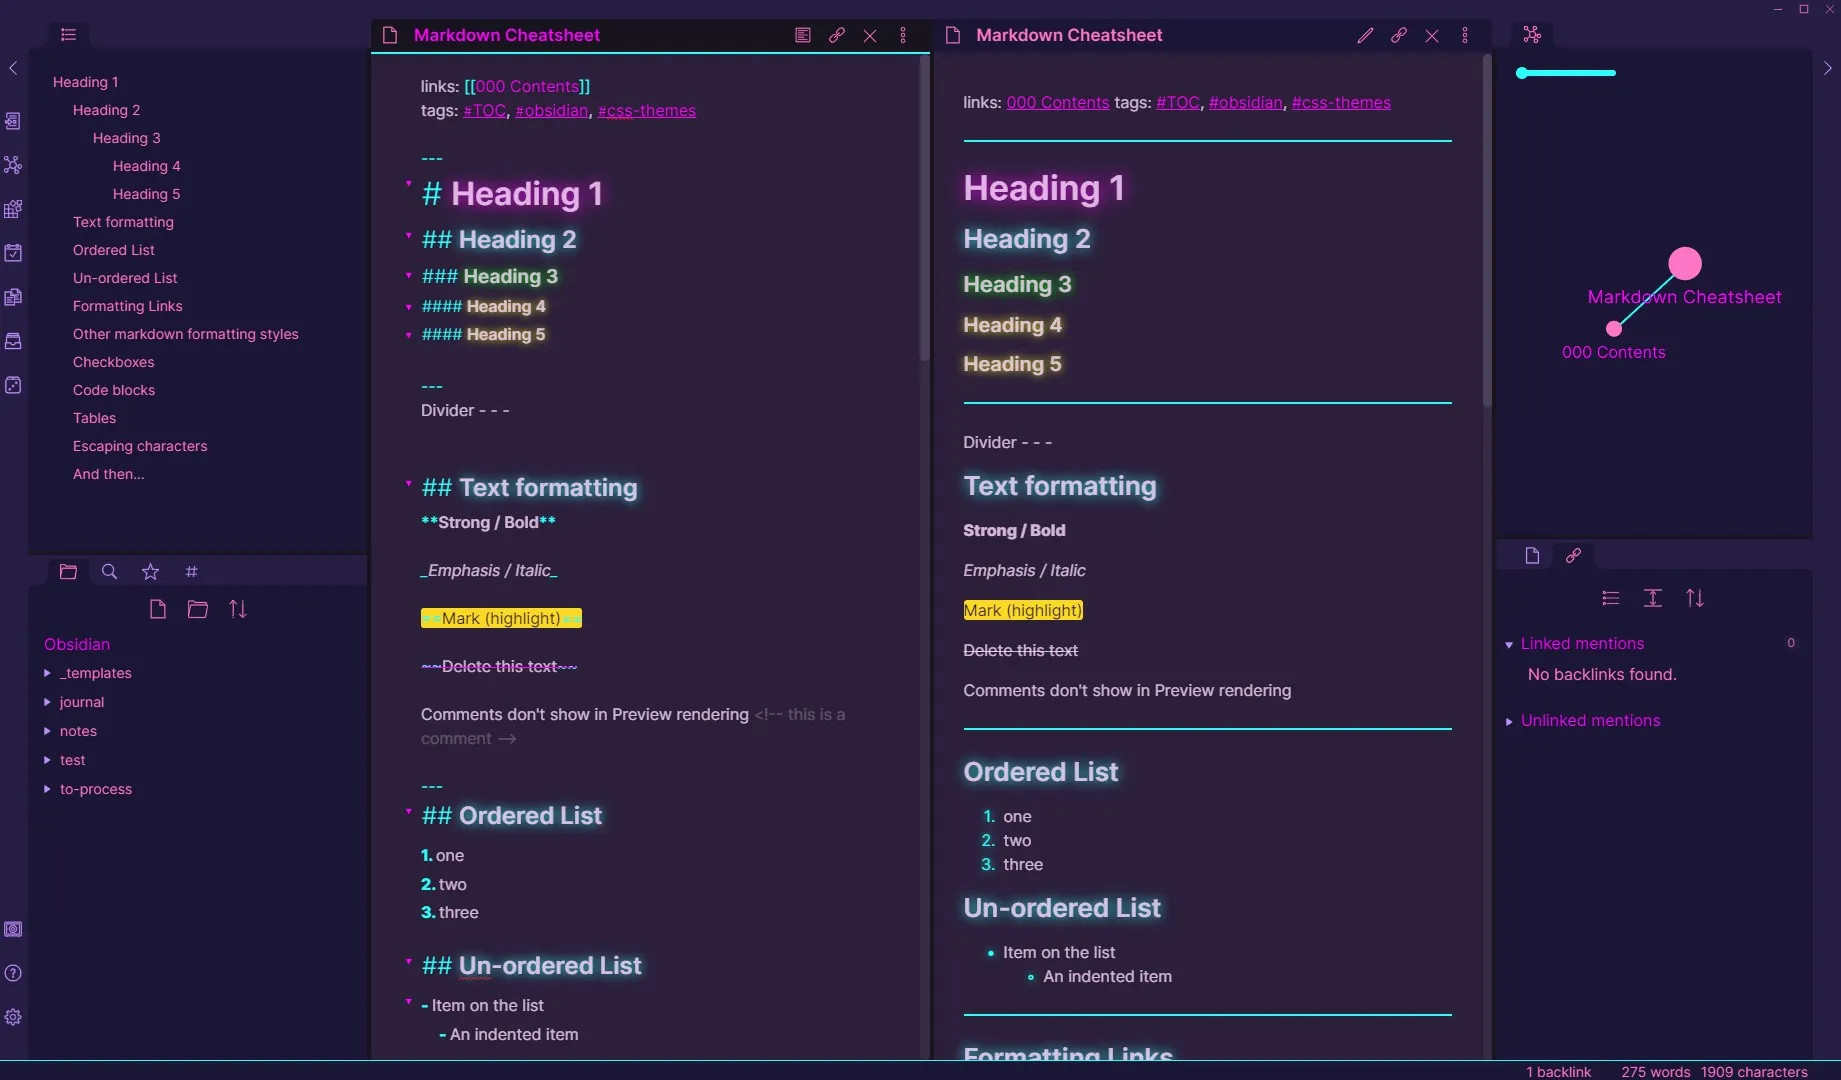Follow the 000 Contents link in preview
Viewport: 1841px width, 1080px height.
click(1057, 102)
